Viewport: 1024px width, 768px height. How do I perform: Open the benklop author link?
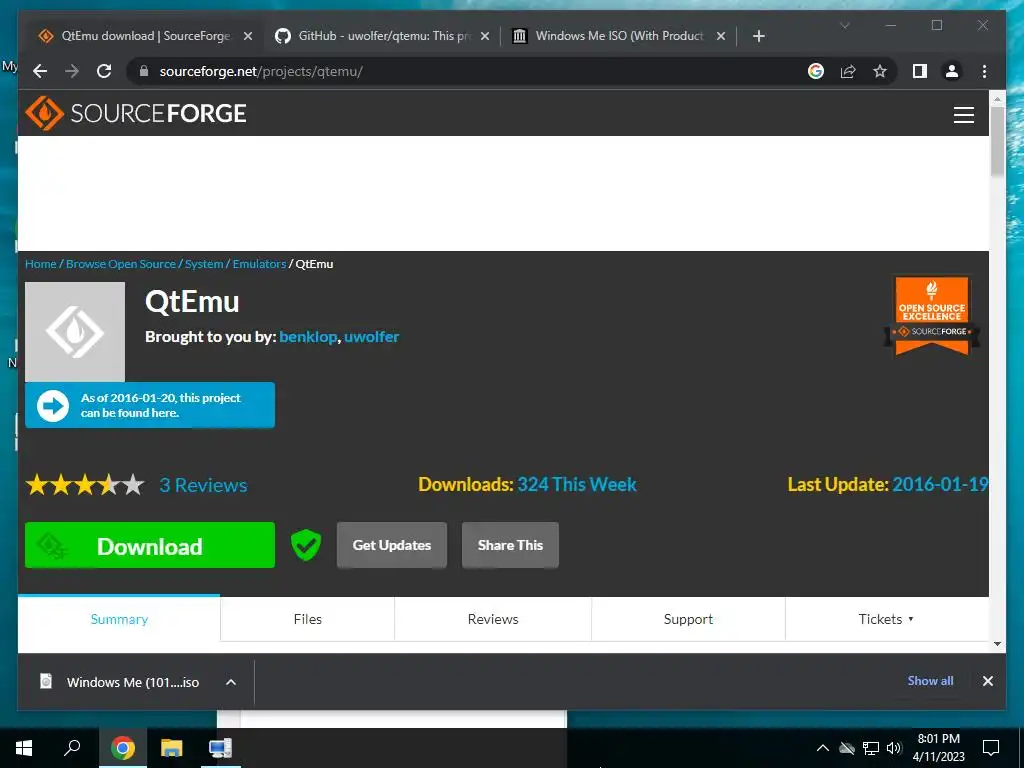tap(308, 336)
